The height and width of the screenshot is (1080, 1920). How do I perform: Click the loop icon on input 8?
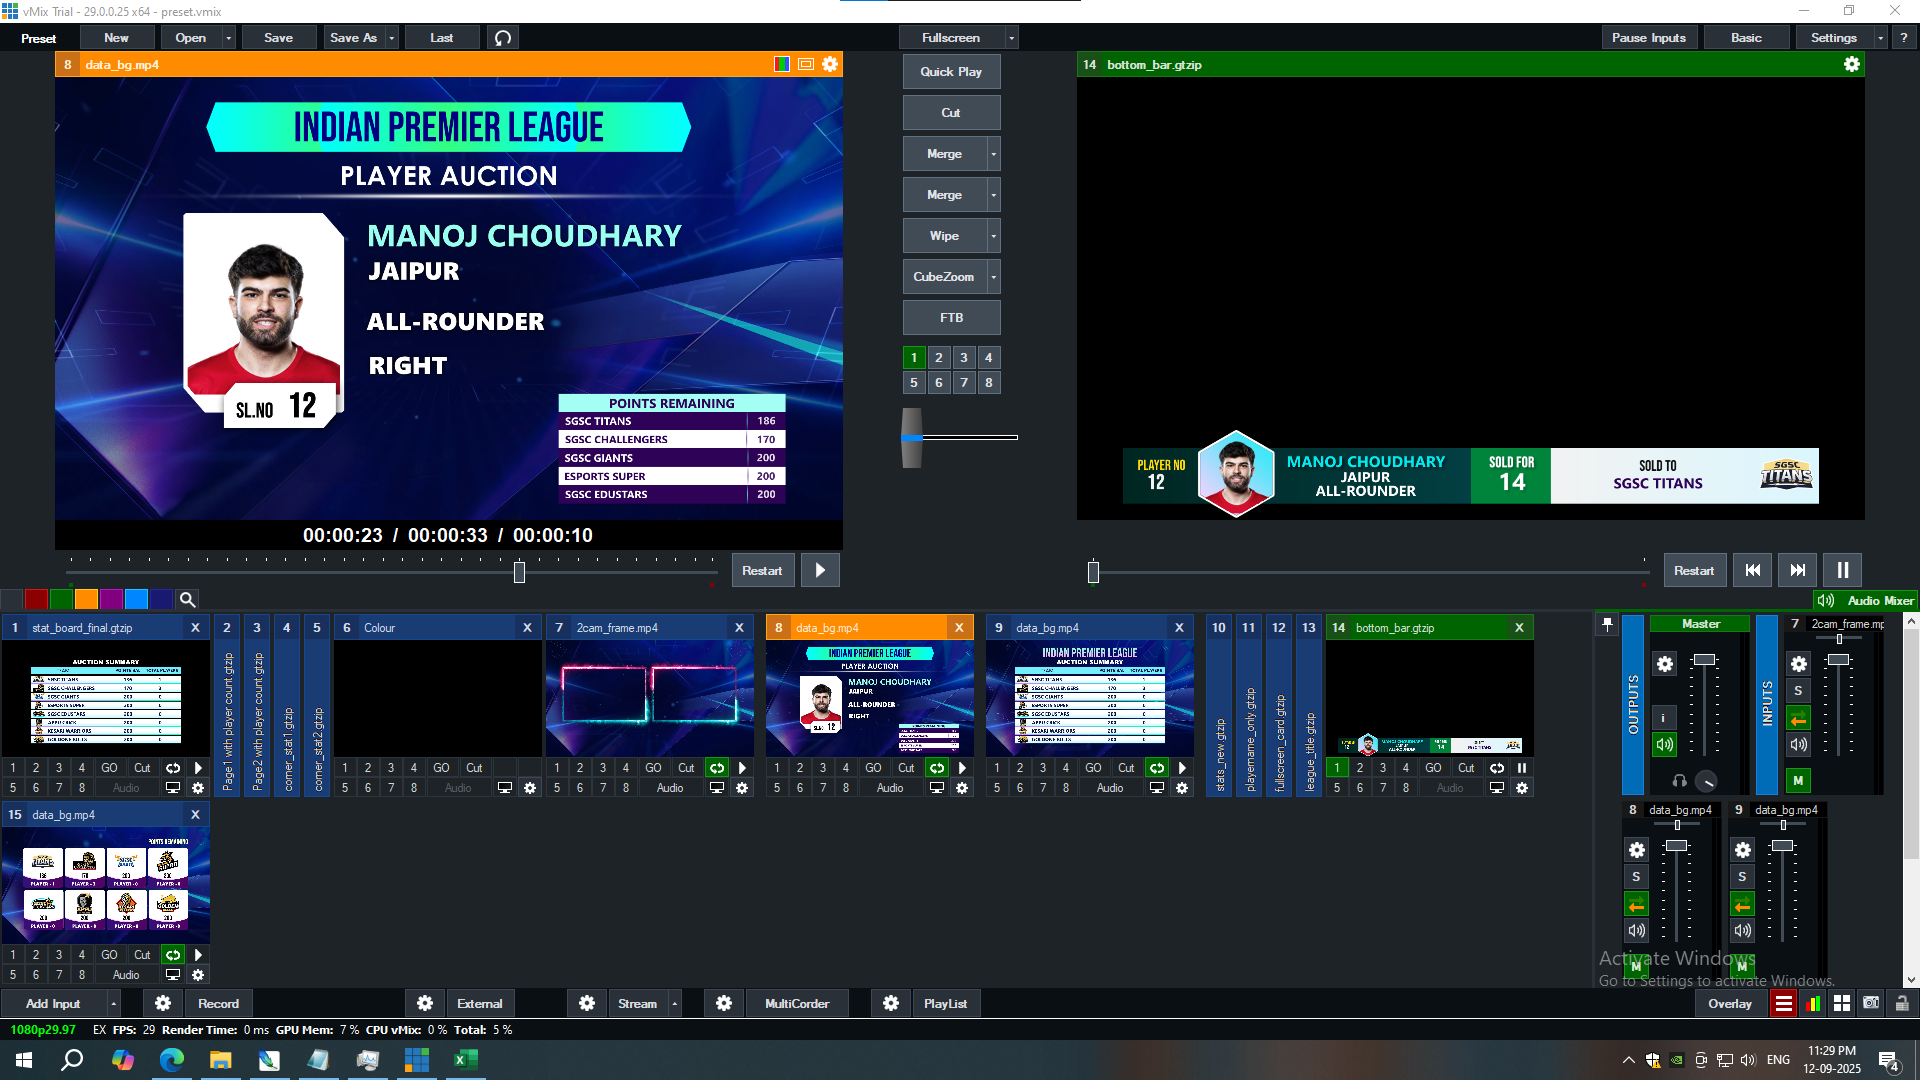[937, 768]
